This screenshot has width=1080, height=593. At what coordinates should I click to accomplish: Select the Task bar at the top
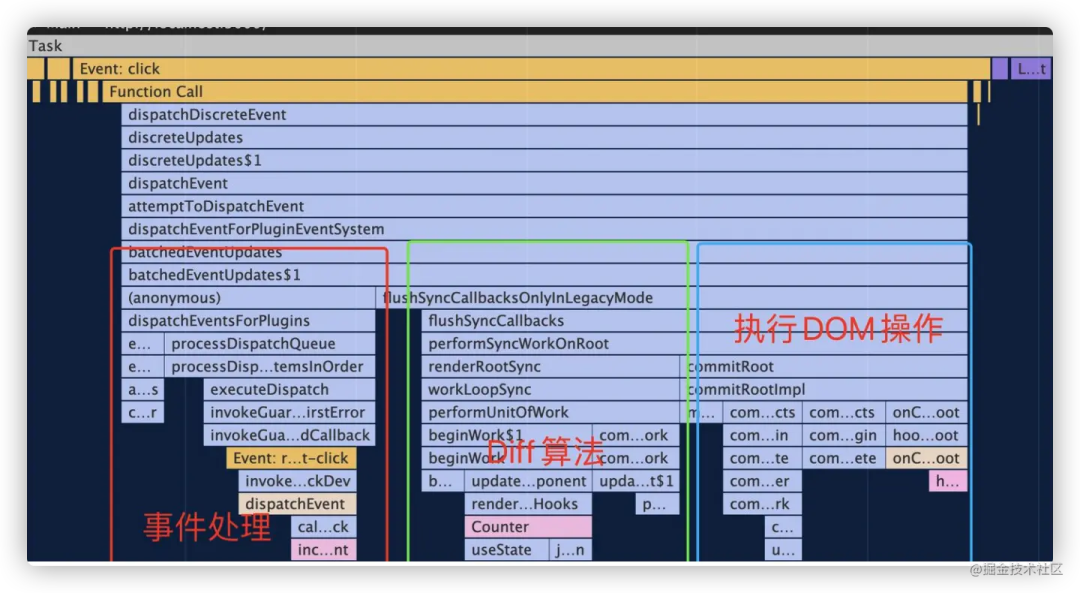coord(539,45)
